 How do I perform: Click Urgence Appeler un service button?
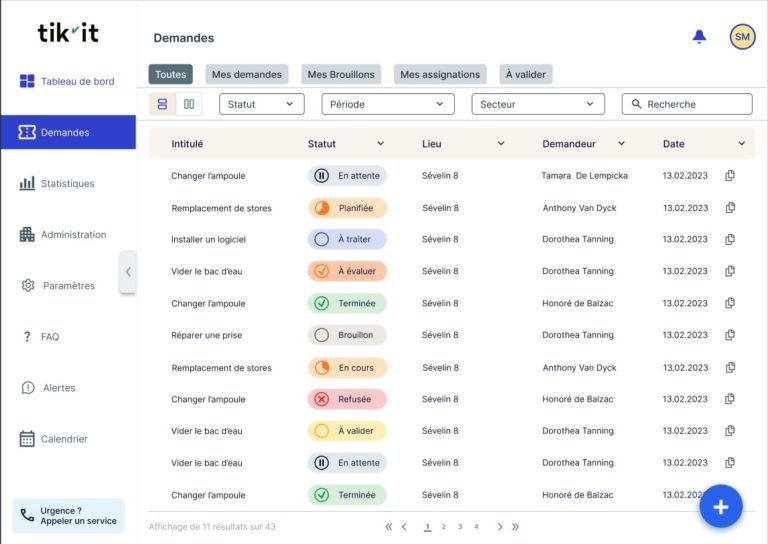[68, 516]
